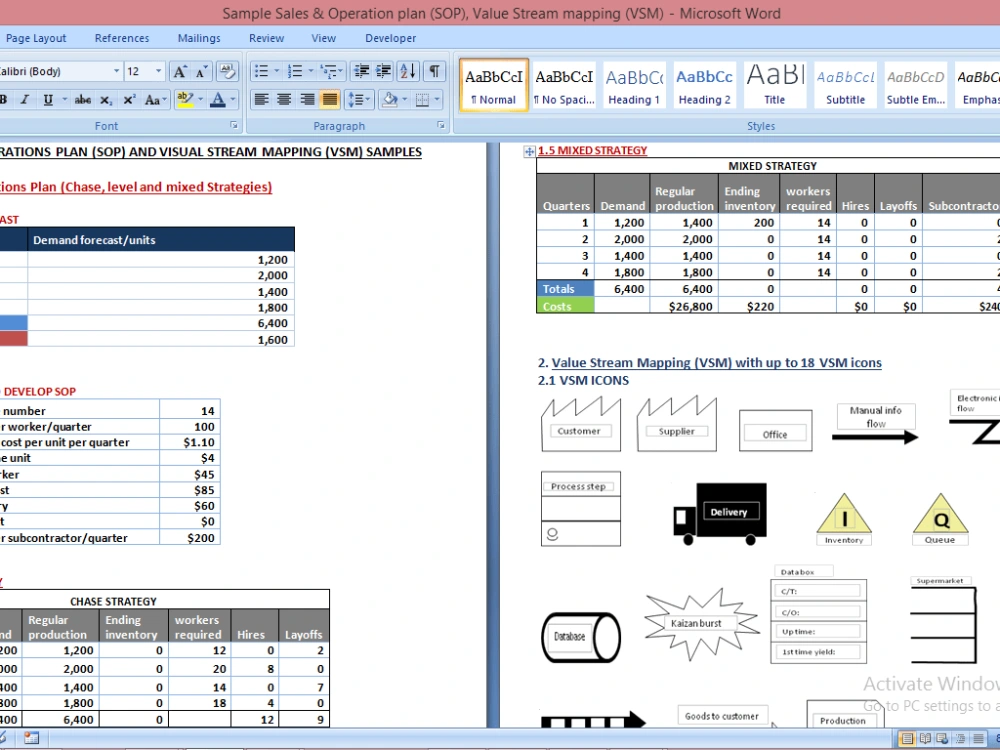Viewport: 1000px width, 750px height.
Task: Open the View tab
Action: tap(323, 38)
